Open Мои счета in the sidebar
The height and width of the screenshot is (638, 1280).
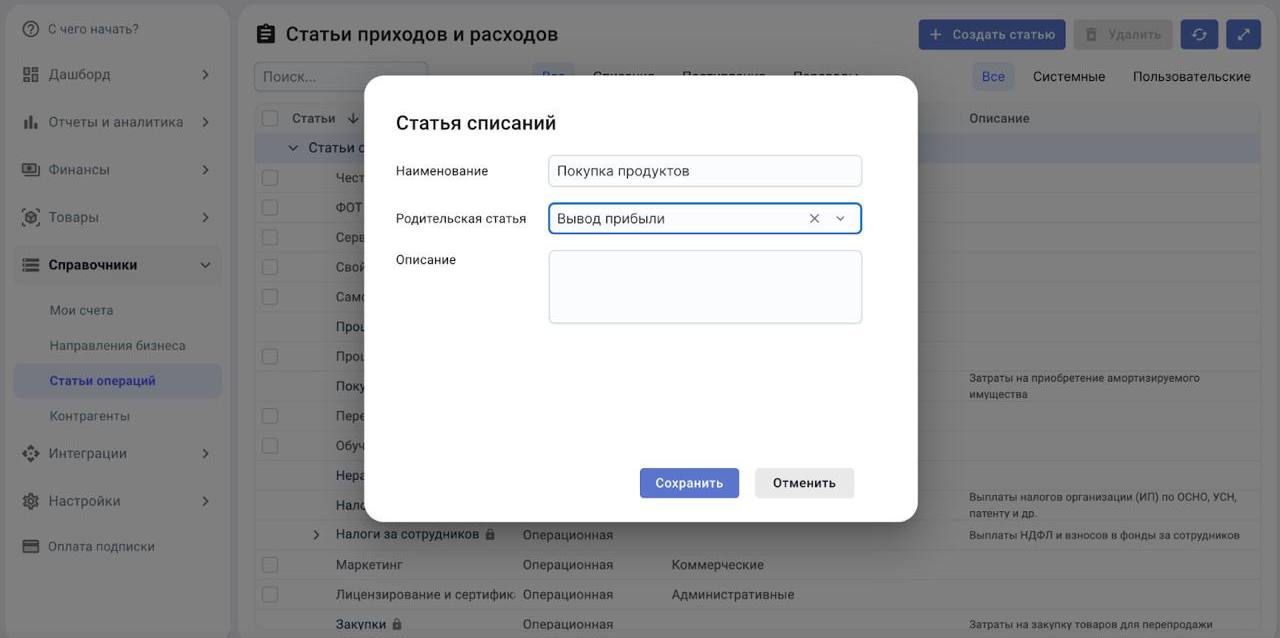(81, 310)
